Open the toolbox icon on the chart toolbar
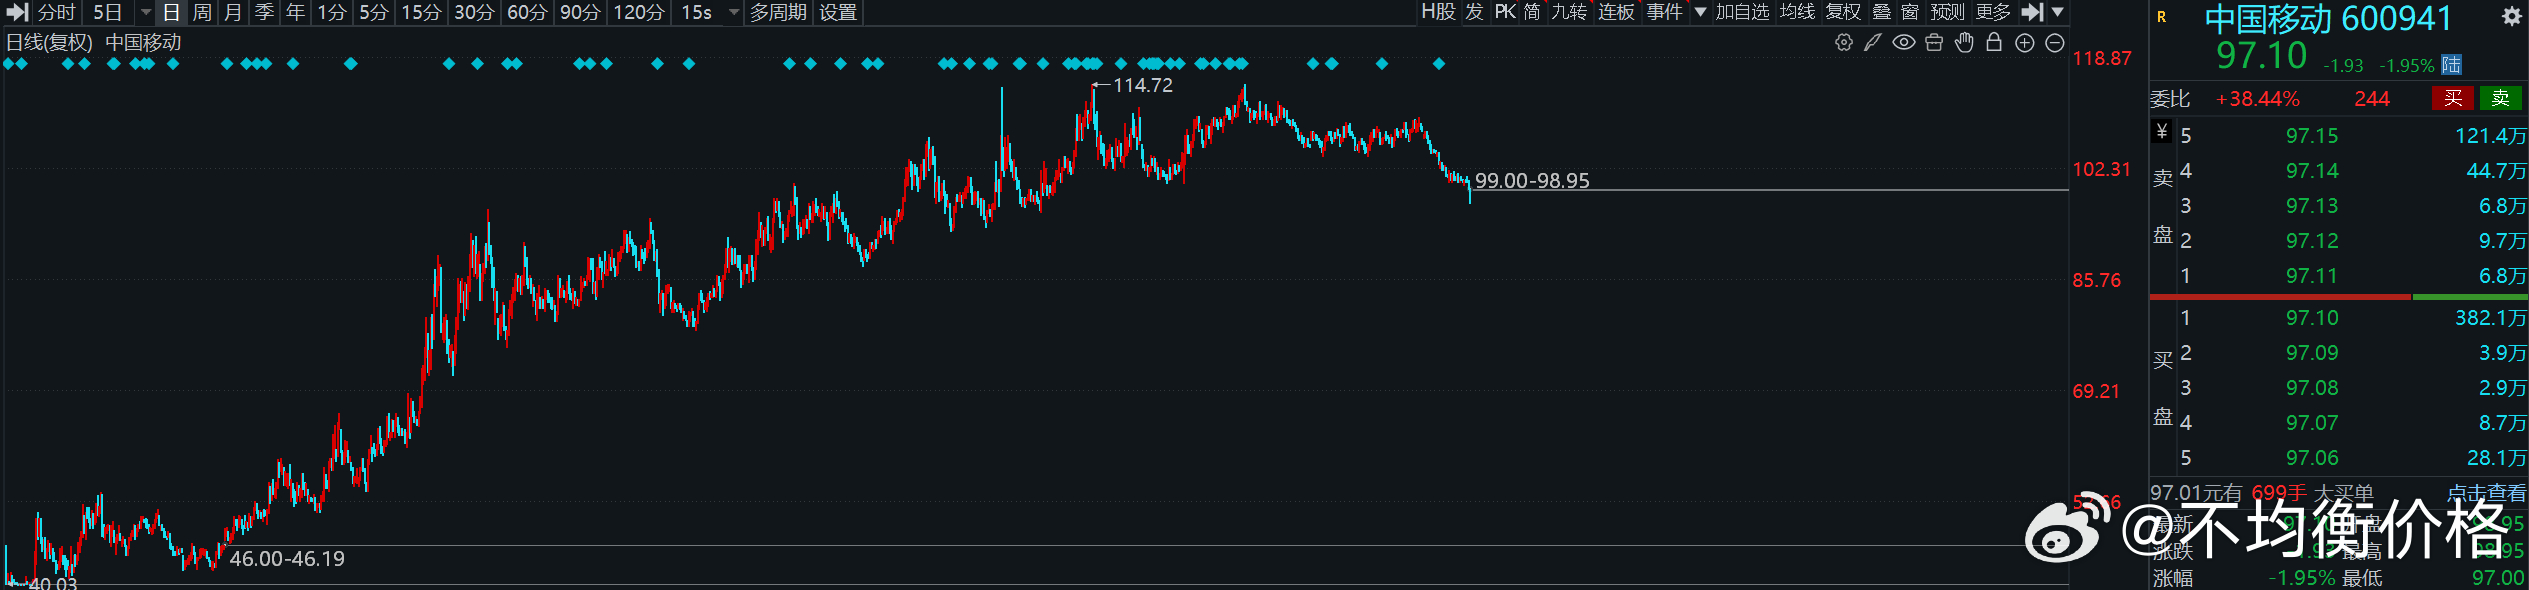 pos(1934,42)
